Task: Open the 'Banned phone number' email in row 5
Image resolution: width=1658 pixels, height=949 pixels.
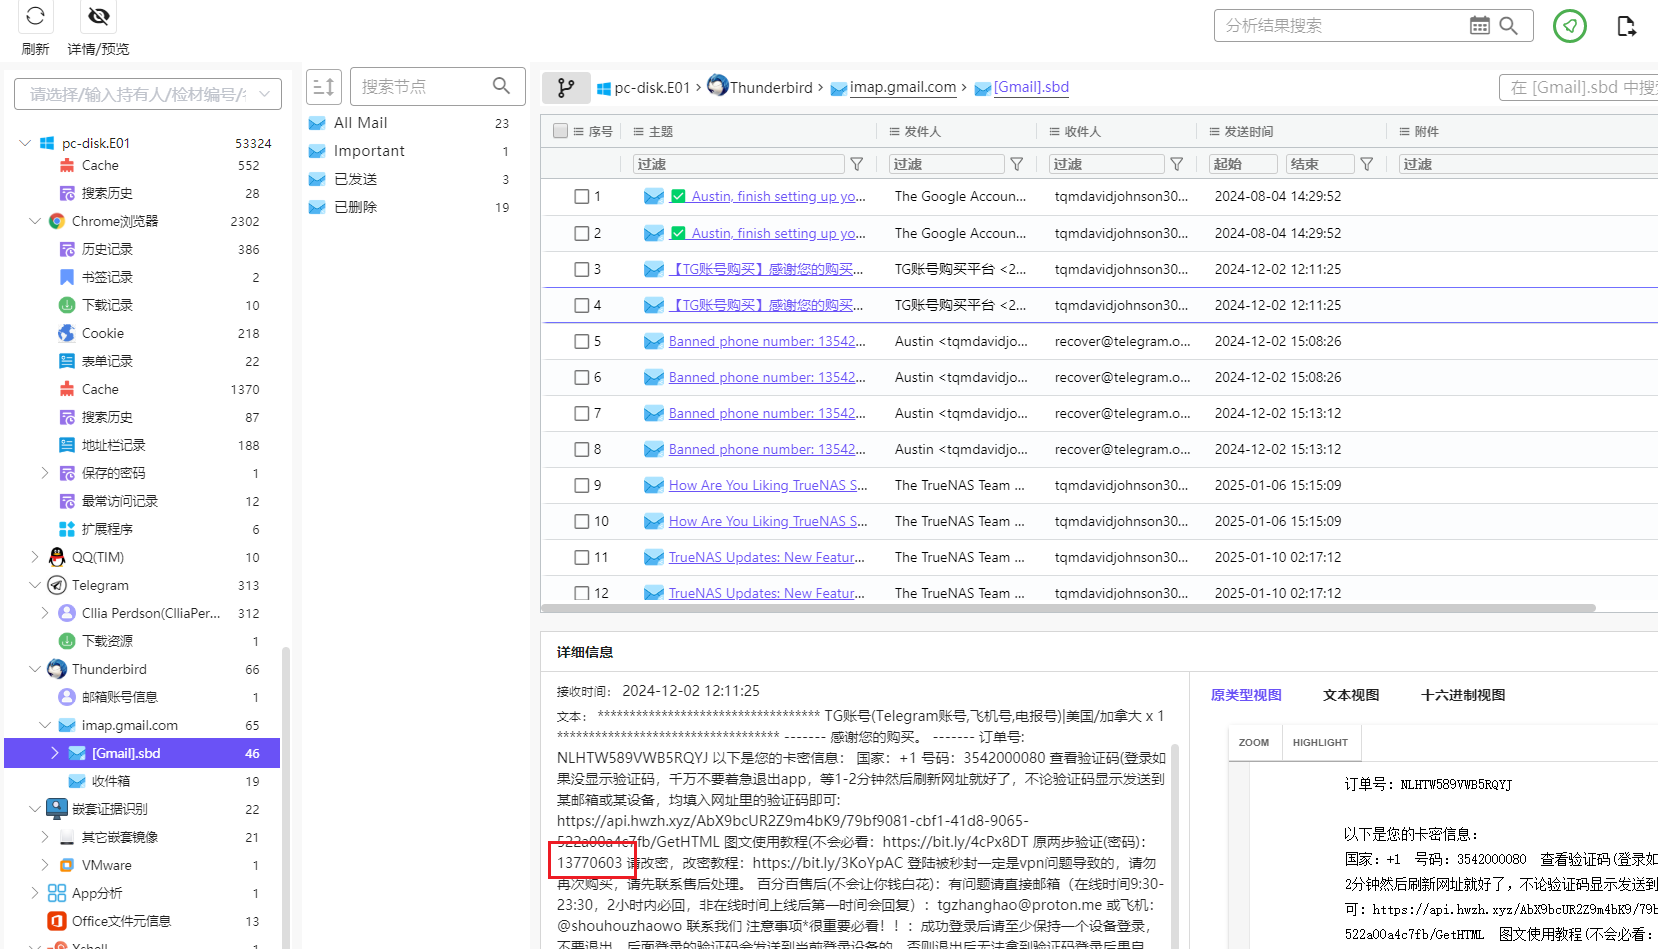Action: tap(767, 341)
